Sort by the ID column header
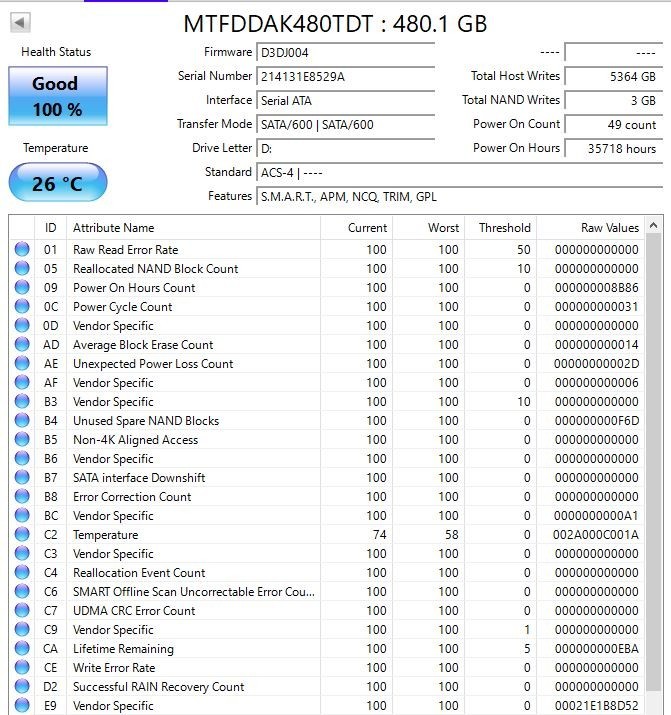The image size is (671, 715). pos(51,228)
